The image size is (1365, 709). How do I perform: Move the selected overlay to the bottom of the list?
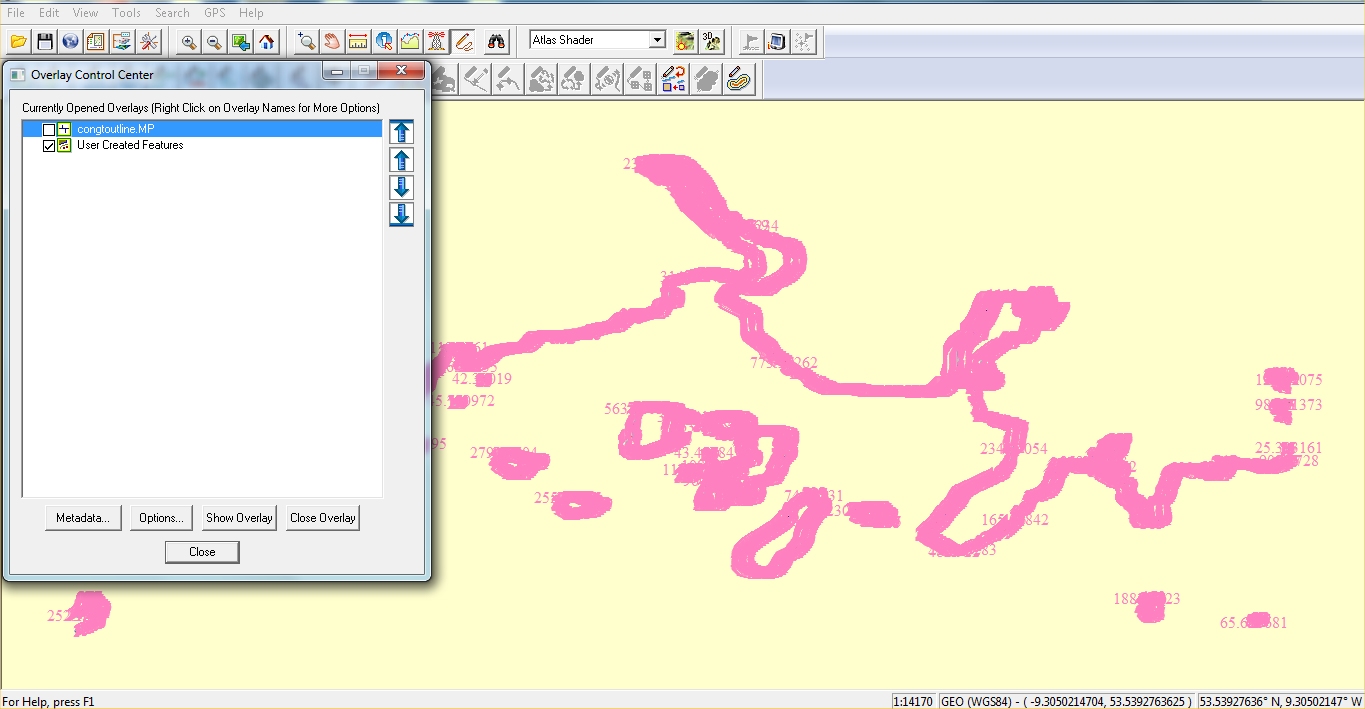click(401, 214)
